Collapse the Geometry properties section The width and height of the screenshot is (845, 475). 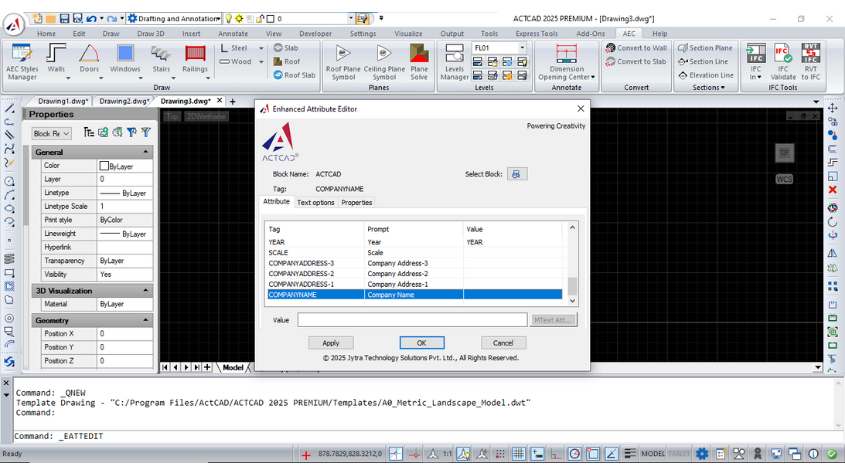click(146, 320)
